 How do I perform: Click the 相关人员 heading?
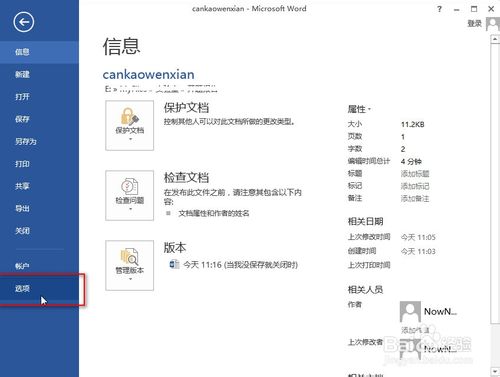click(366, 289)
